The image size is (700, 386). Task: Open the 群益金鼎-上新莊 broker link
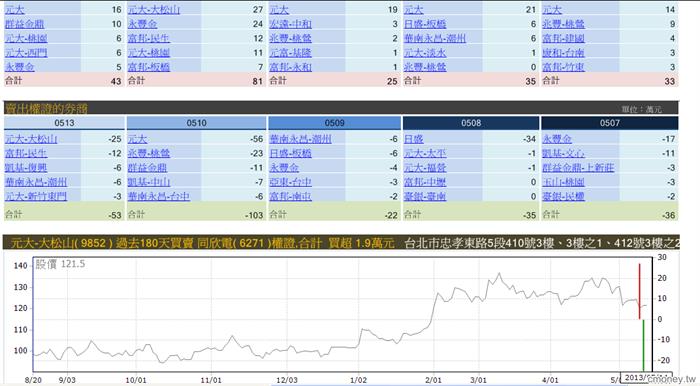click(x=579, y=168)
